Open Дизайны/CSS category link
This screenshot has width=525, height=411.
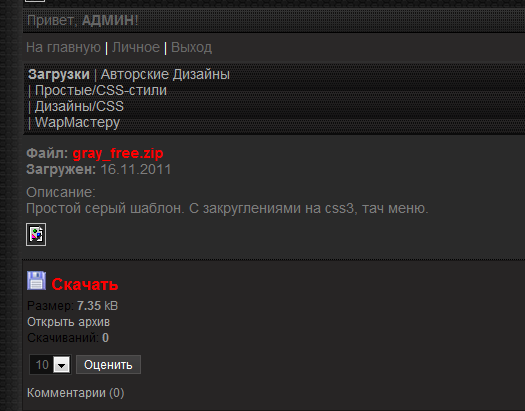79,106
